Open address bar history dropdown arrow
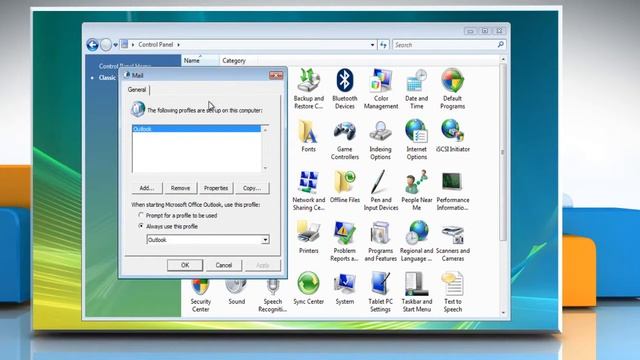Viewport: 640px width, 360px height. point(372,45)
